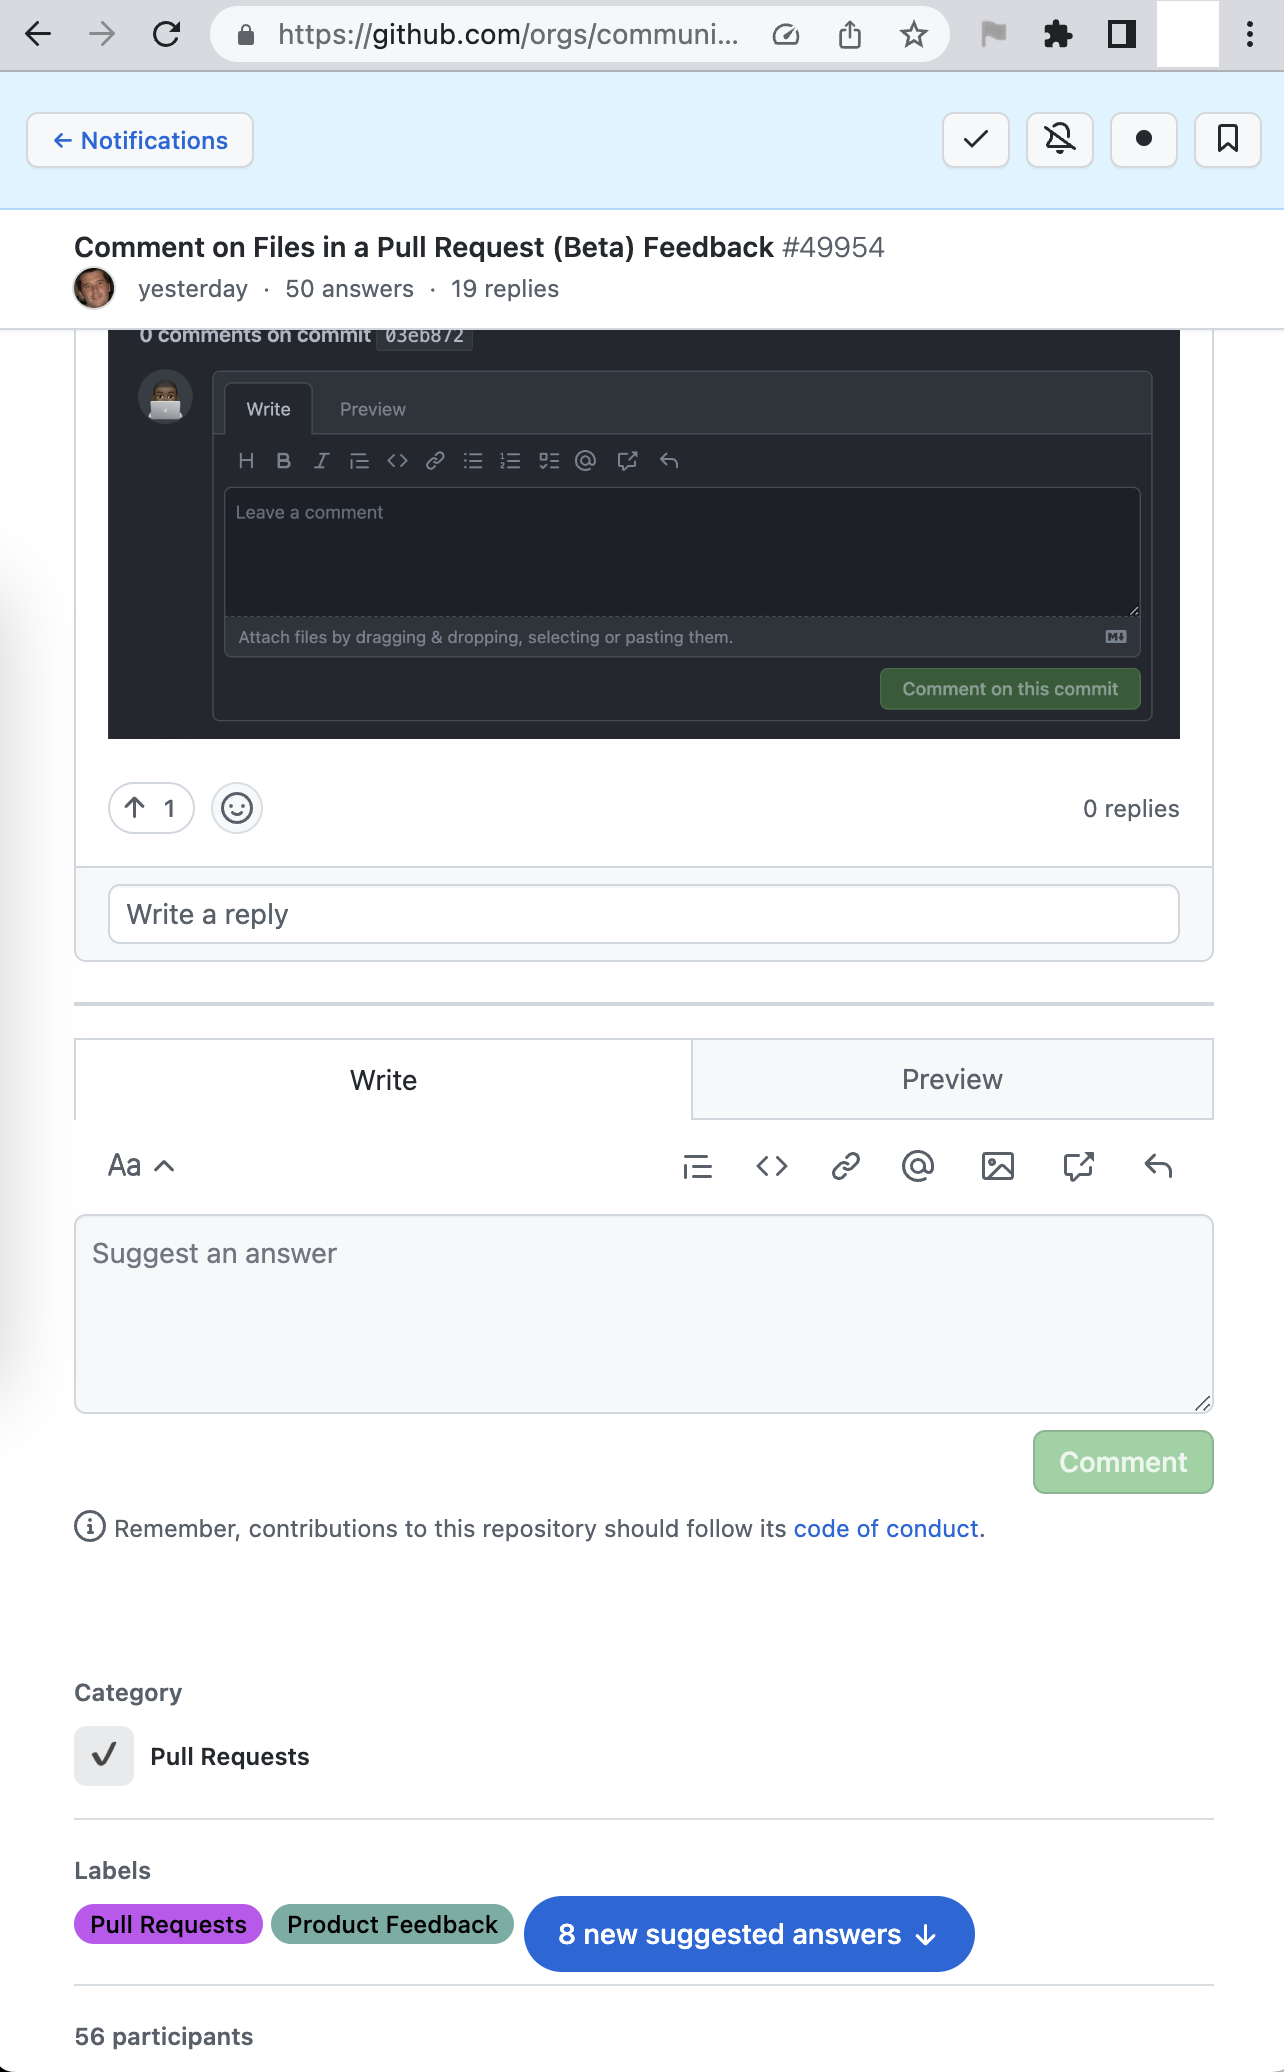The height and width of the screenshot is (2072, 1284).
Task: Select the Write tab
Action: (383, 1079)
